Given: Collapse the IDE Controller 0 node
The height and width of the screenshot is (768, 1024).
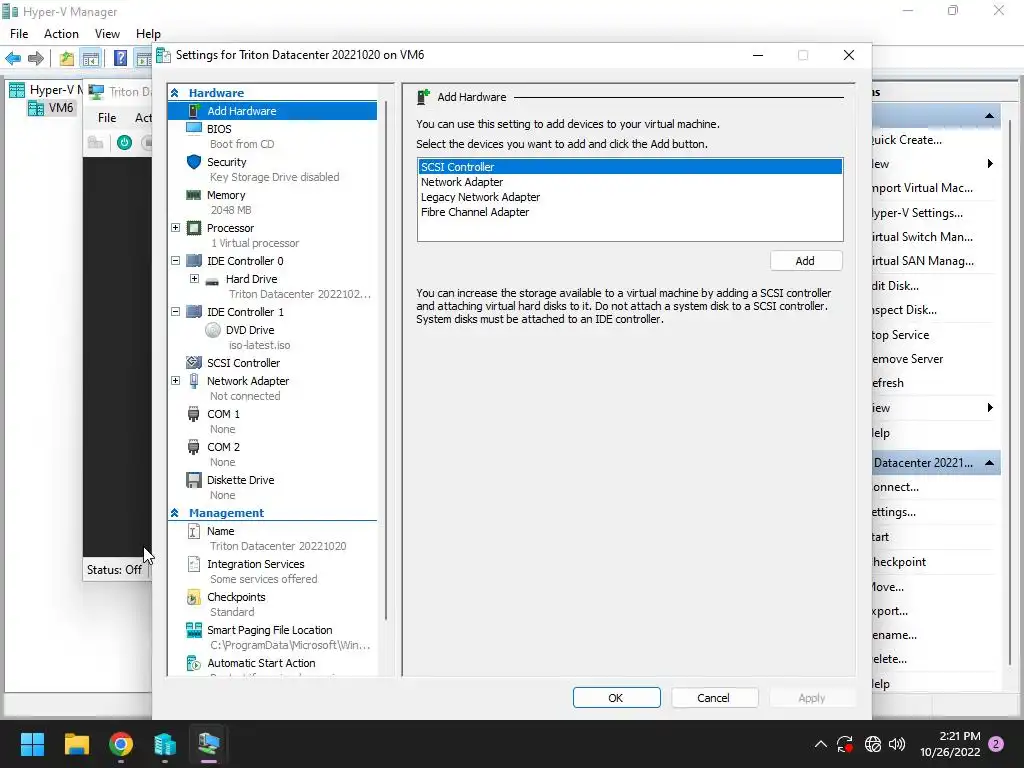Looking at the screenshot, I should 175,261.
